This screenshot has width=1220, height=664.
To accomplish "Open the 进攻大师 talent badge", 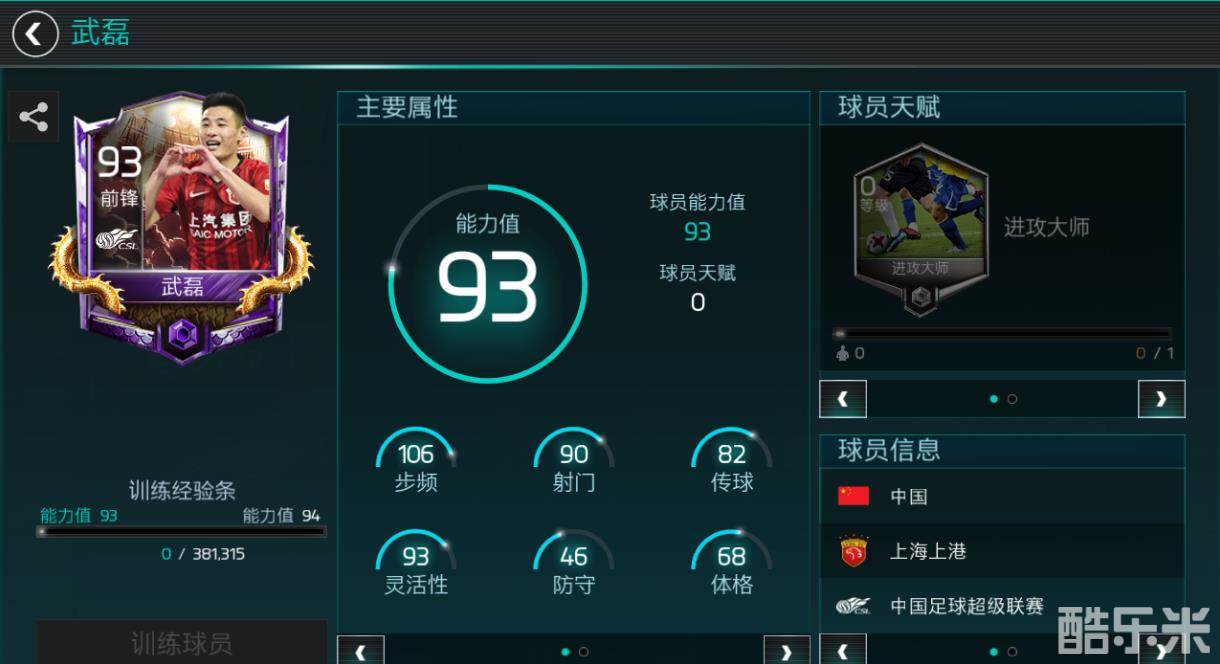I will pyautogui.click(x=920, y=229).
